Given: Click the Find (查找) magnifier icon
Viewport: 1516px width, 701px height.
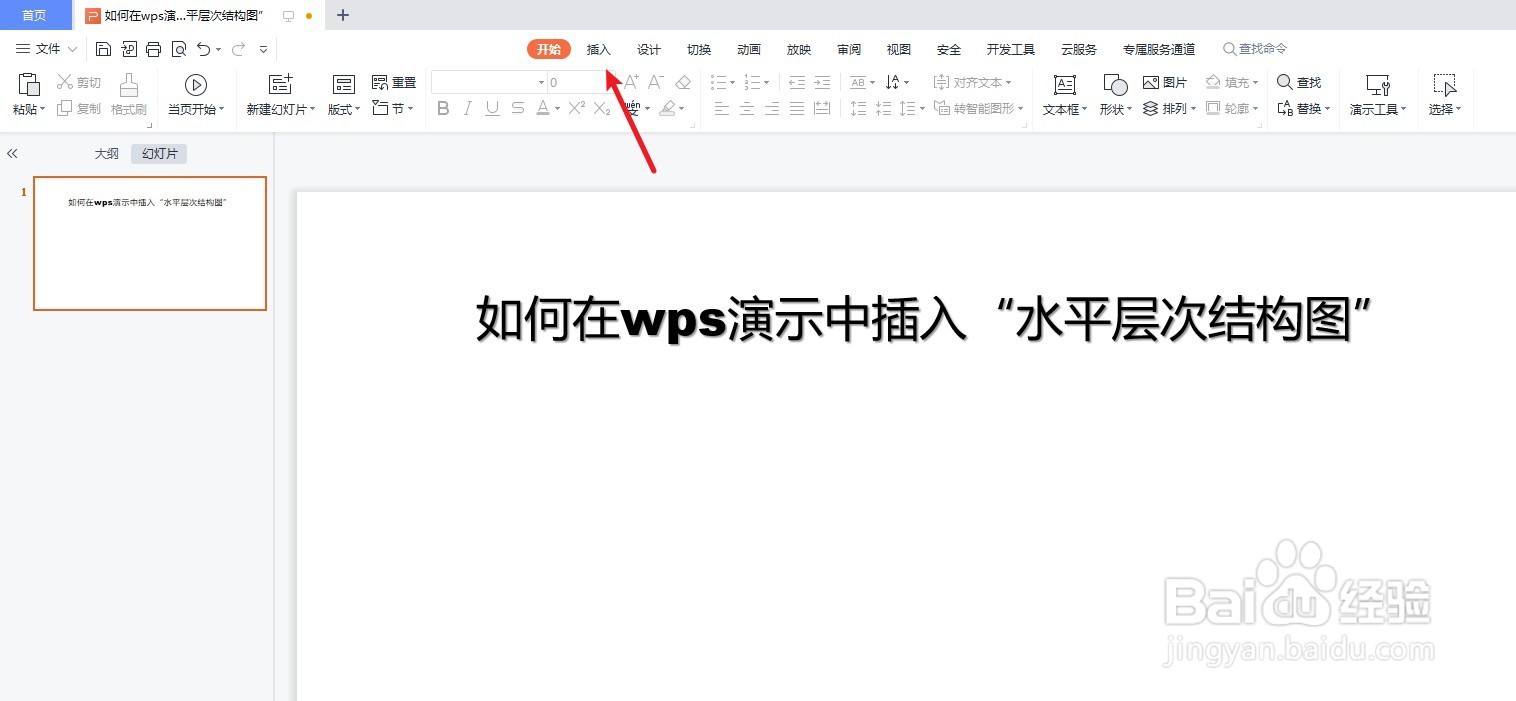Looking at the screenshot, I should 1285,82.
